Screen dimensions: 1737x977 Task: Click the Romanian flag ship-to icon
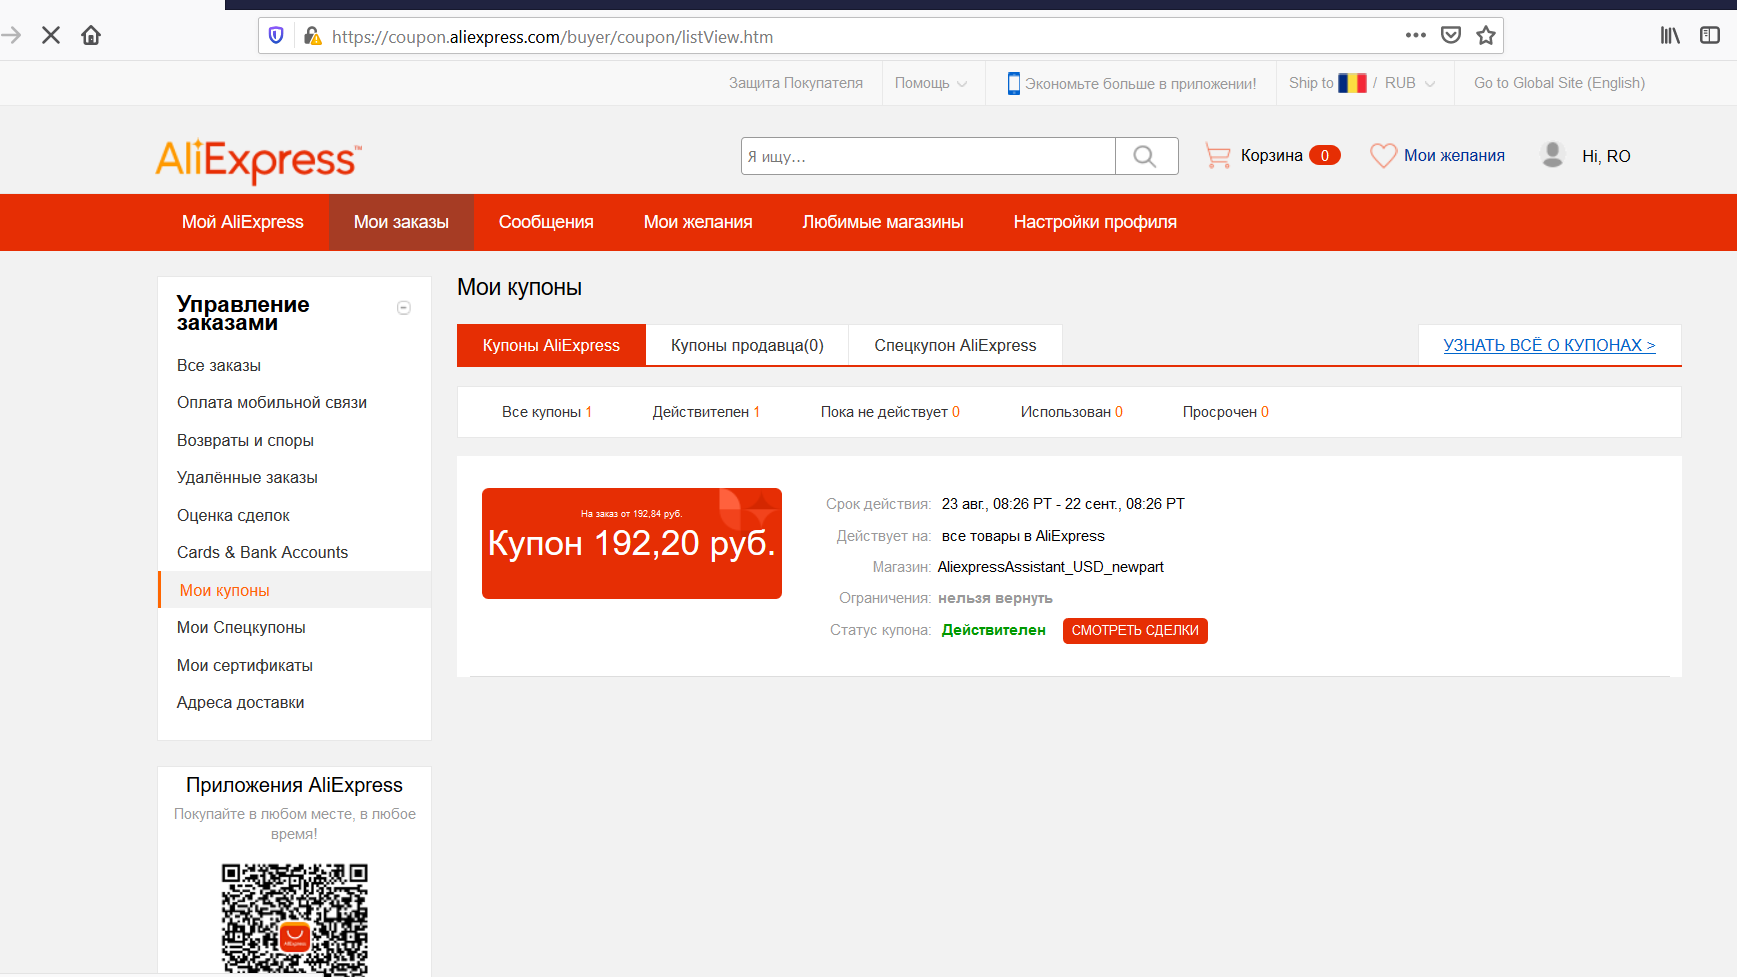(x=1352, y=83)
